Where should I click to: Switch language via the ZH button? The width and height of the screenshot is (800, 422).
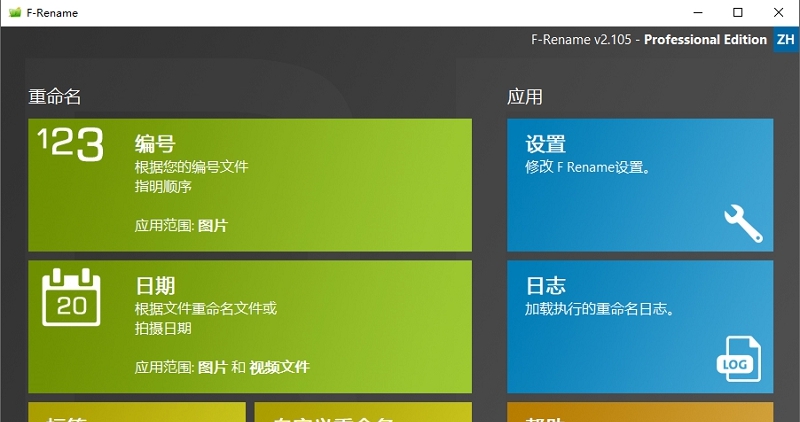(x=786, y=39)
